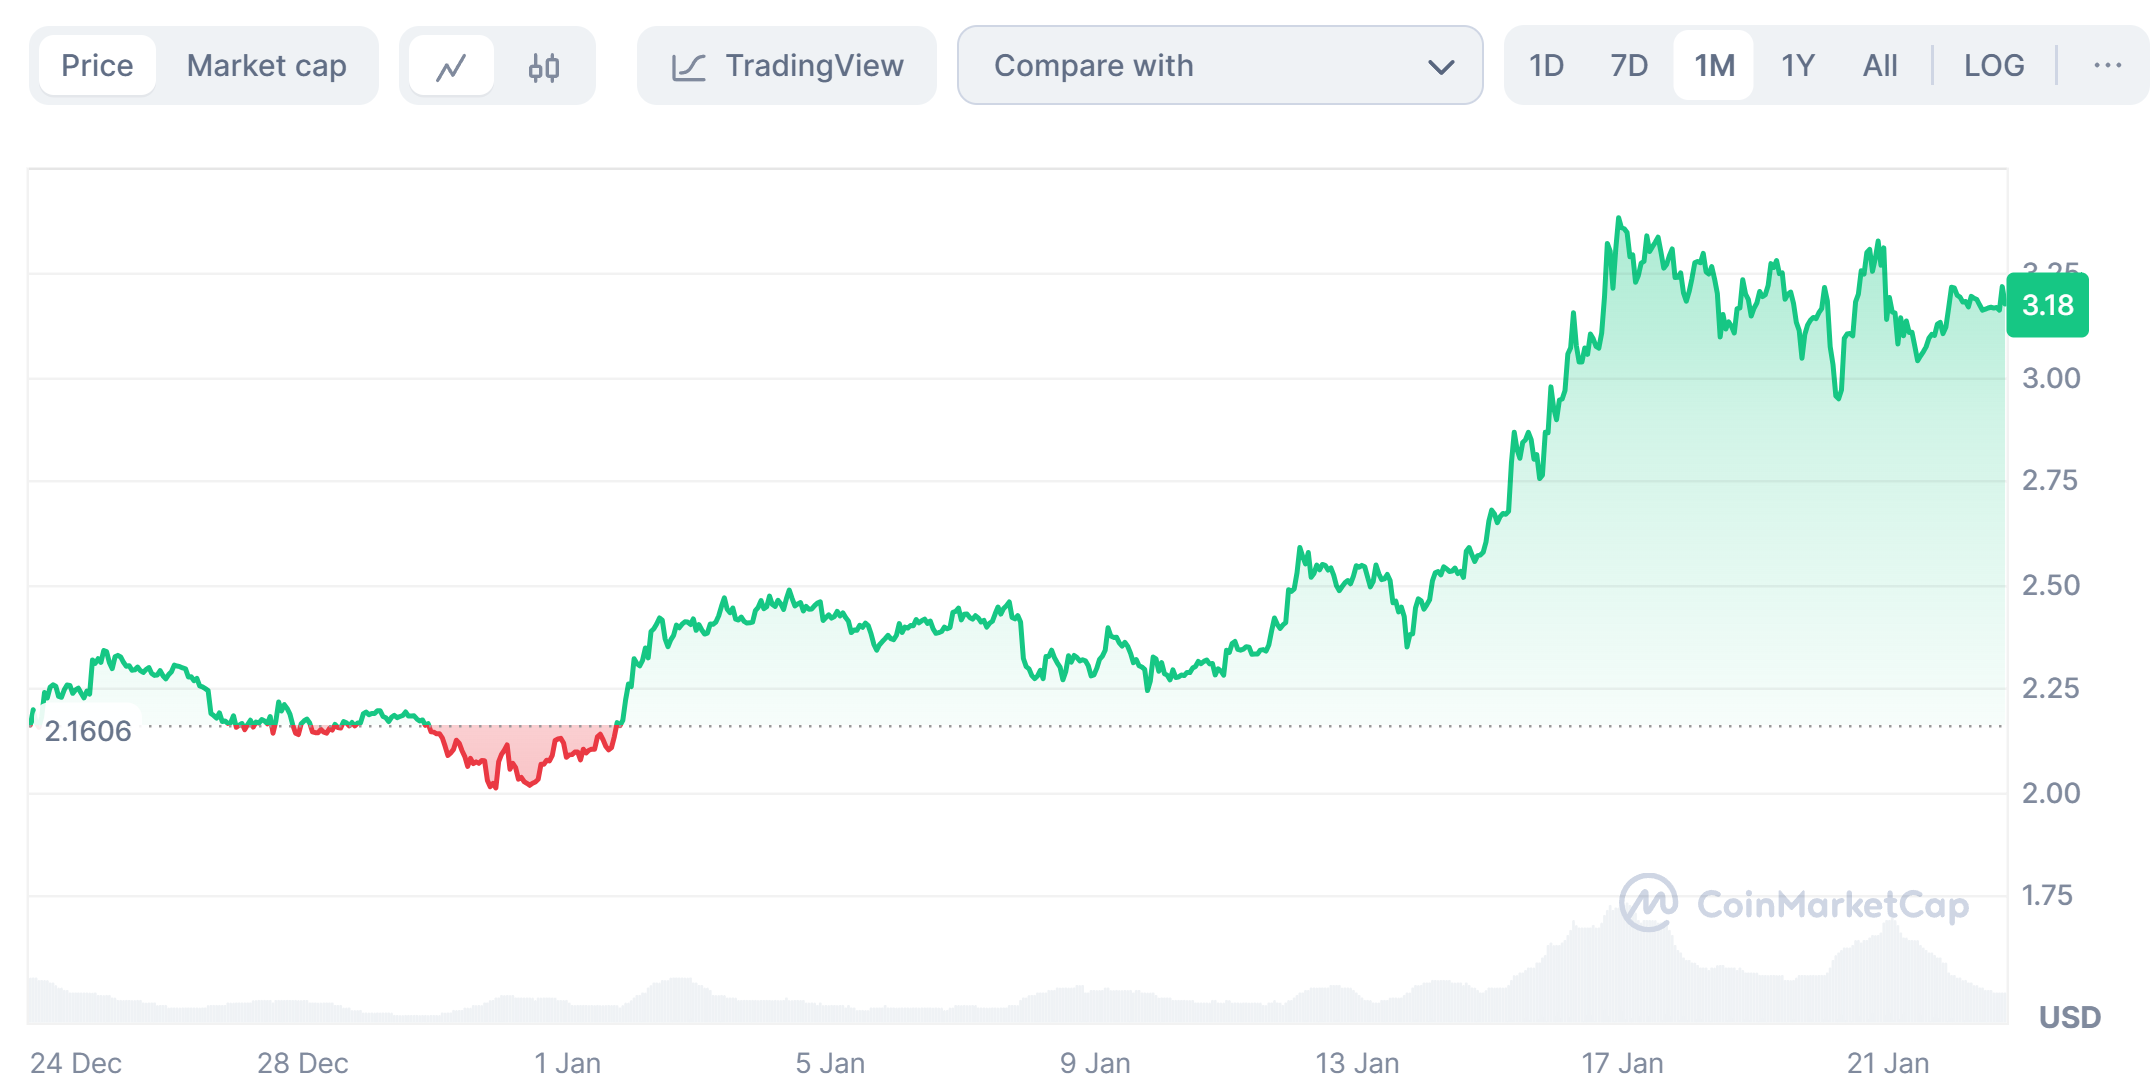Image resolution: width=2156 pixels, height=1084 pixels.
Task: Select the 1Y time range
Action: (1797, 66)
